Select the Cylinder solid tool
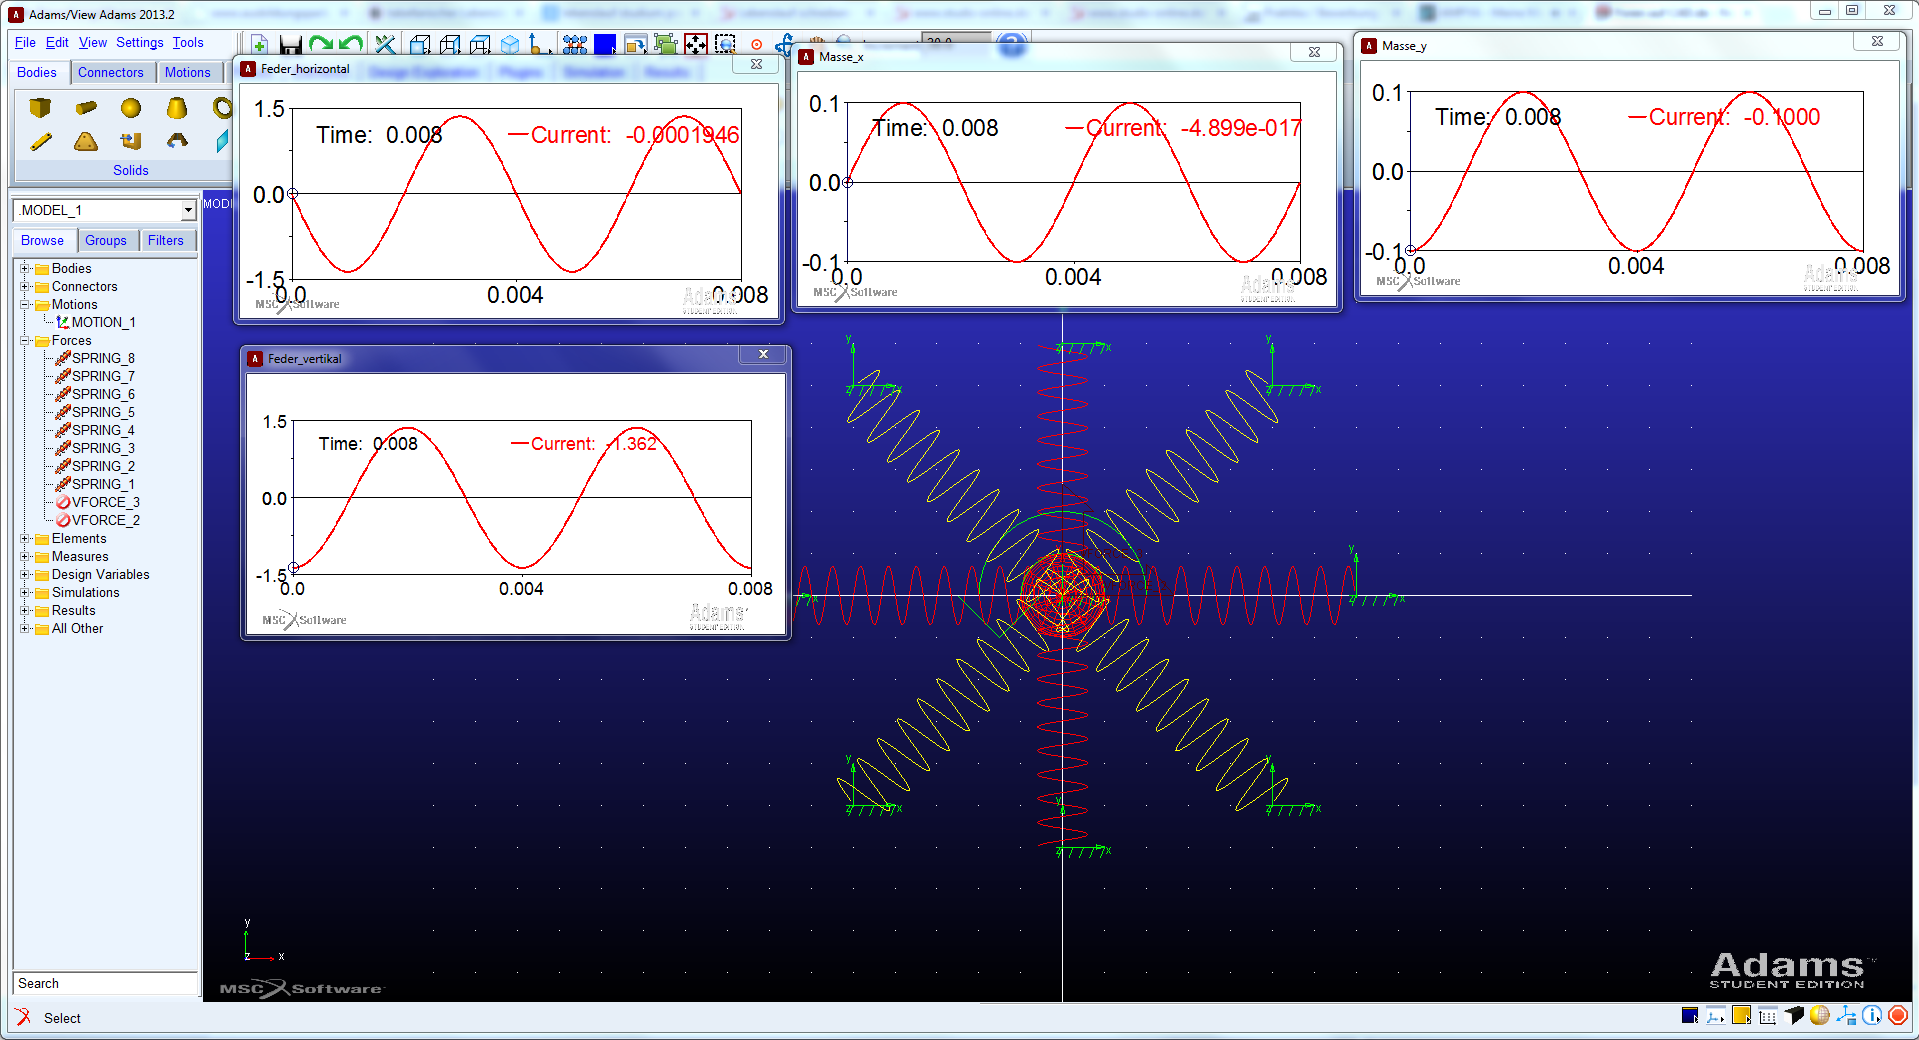This screenshot has width=1919, height=1040. coord(86,108)
